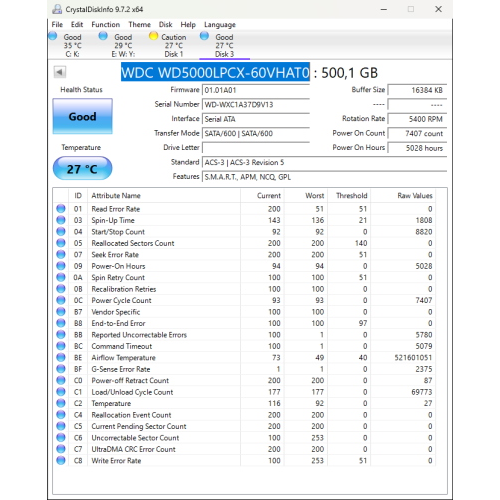
Task: Open the Language menu
Action: coord(220,25)
